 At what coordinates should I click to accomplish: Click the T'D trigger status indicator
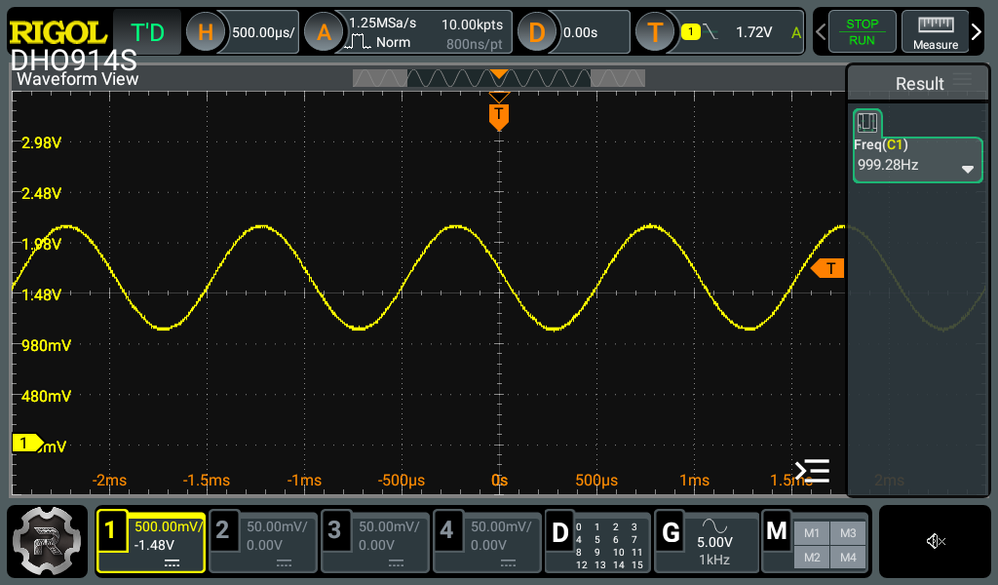[147, 32]
